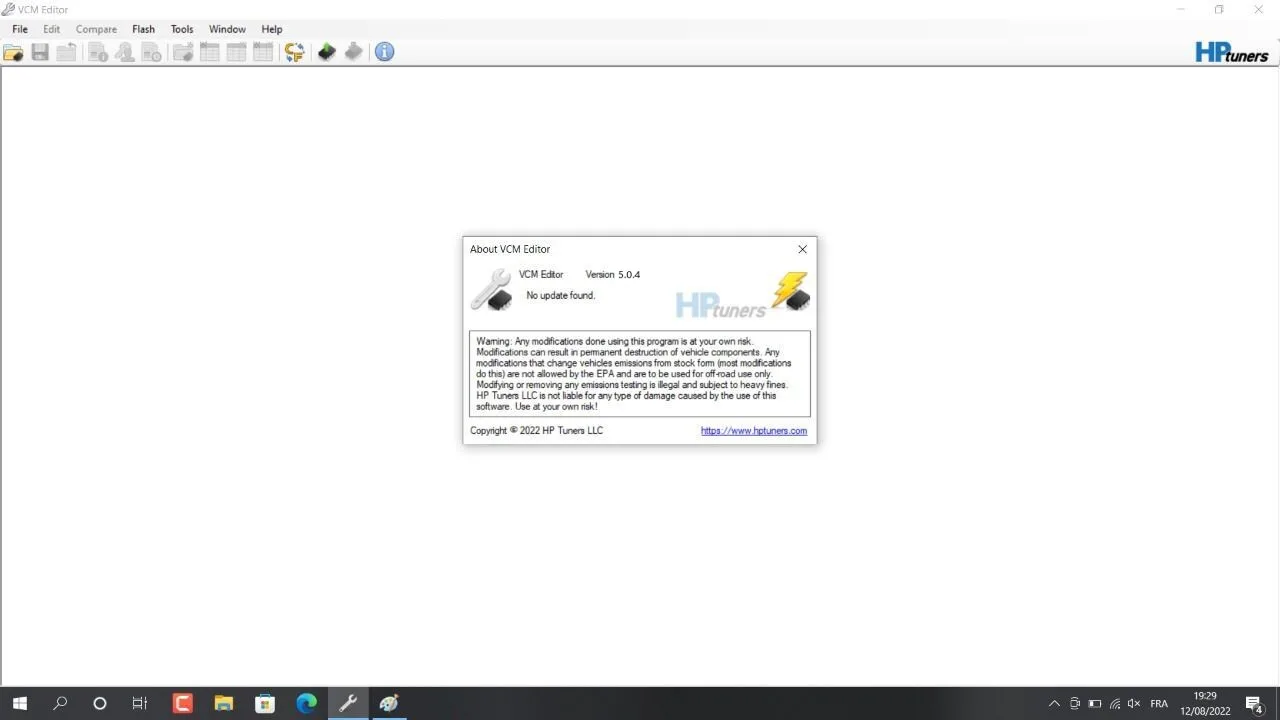Open a tune file with the folder icon
This screenshot has height=720, width=1280.
tap(13, 52)
